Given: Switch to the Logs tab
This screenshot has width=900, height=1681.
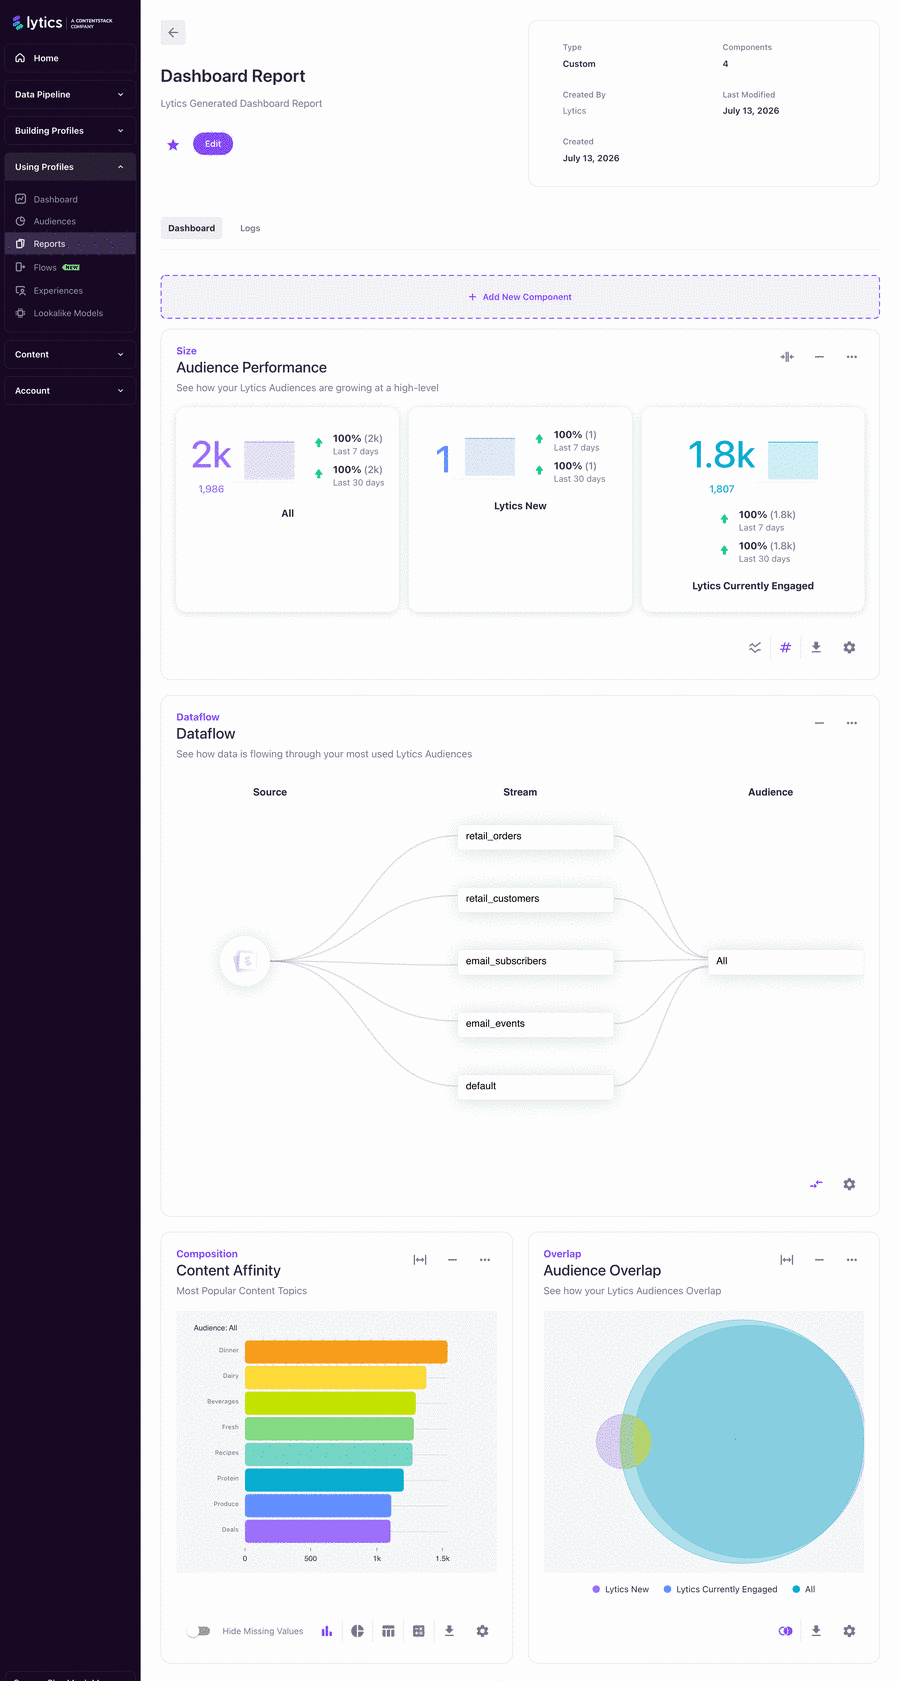Looking at the screenshot, I should (250, 228).
